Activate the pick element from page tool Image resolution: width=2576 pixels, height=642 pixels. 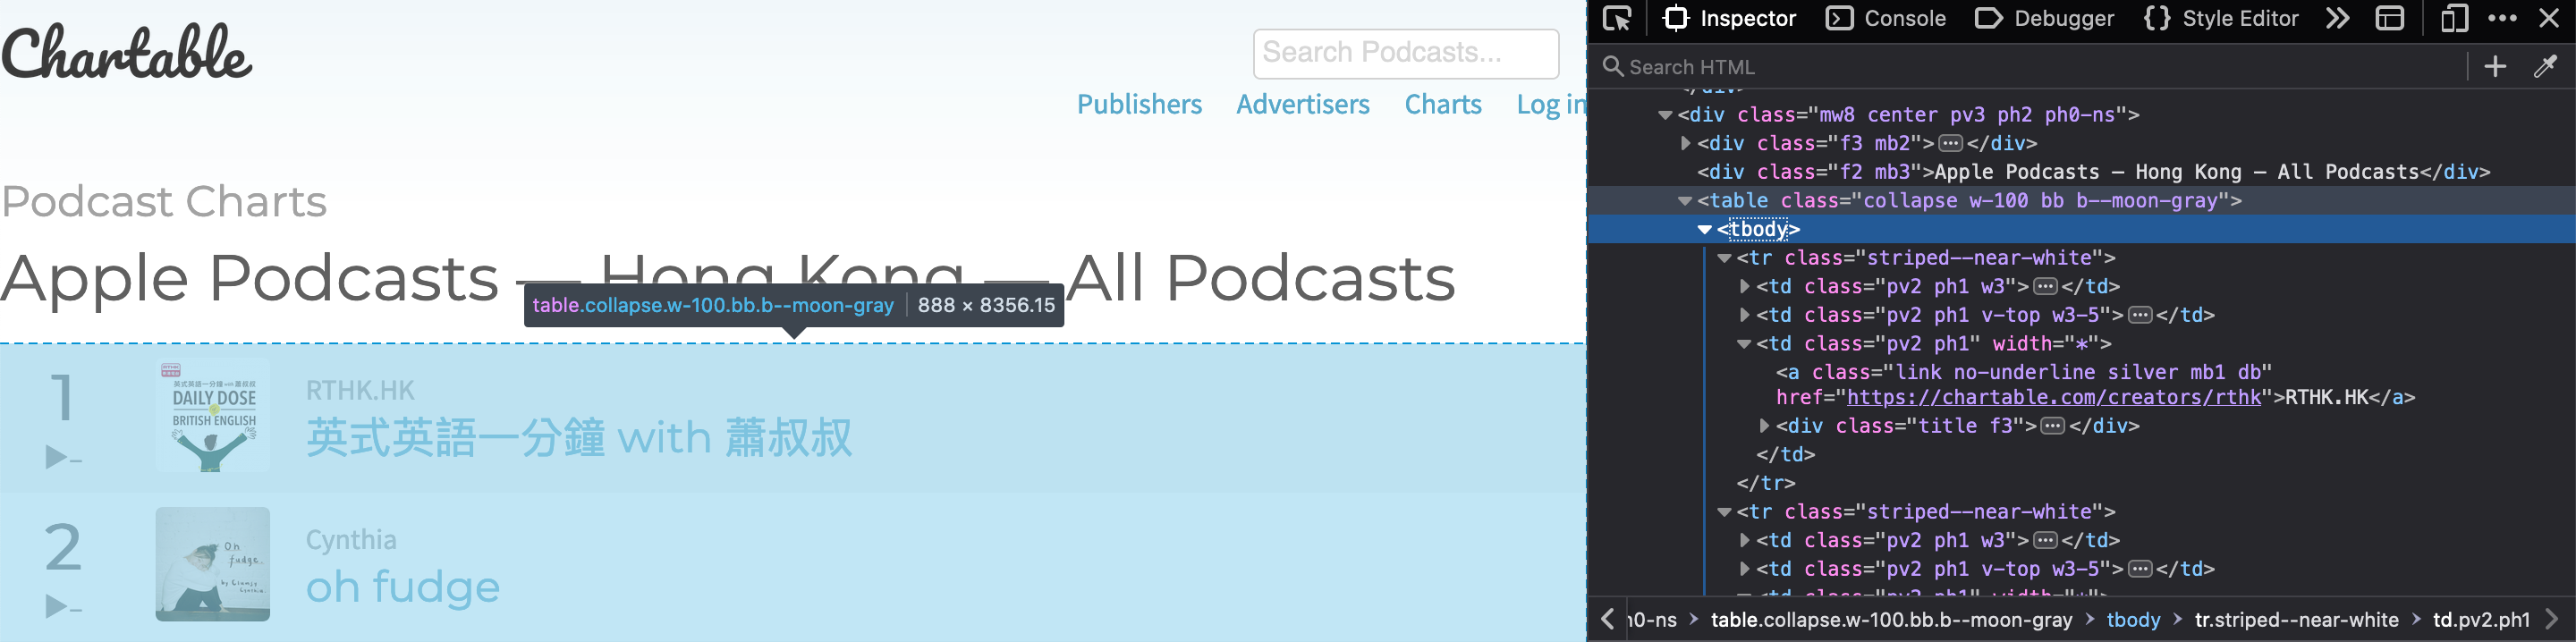[x=1617, y=19]
